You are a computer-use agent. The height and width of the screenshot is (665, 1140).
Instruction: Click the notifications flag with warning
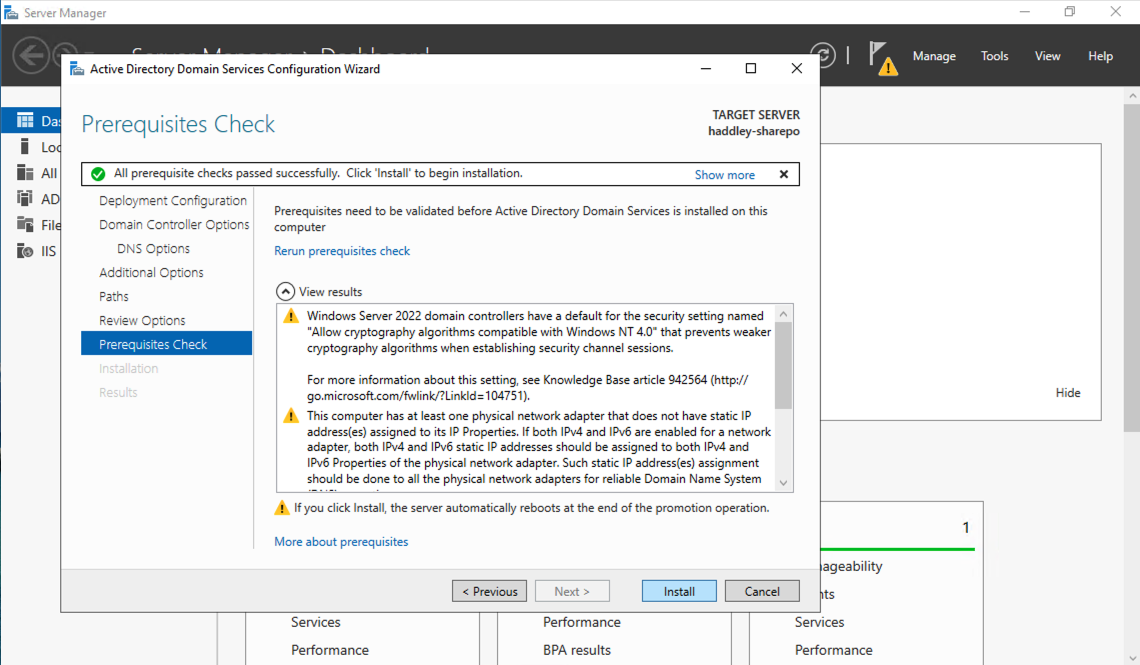pos(883,57)
